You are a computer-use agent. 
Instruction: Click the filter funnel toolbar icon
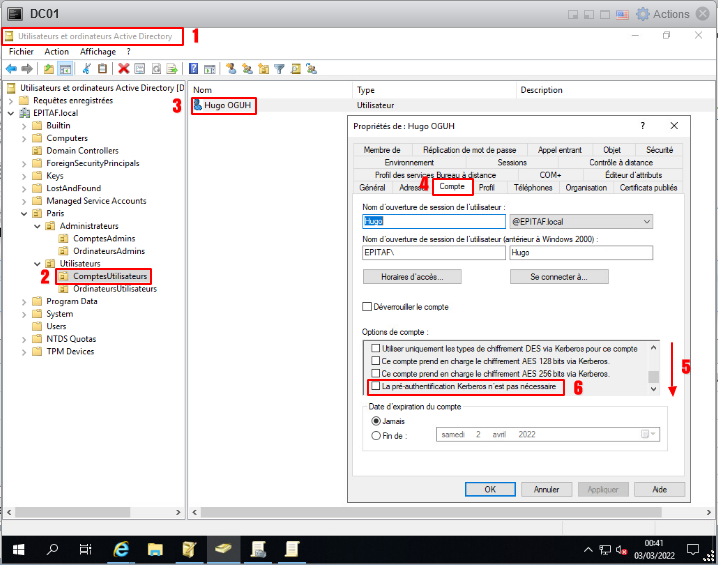coord(280,69)
